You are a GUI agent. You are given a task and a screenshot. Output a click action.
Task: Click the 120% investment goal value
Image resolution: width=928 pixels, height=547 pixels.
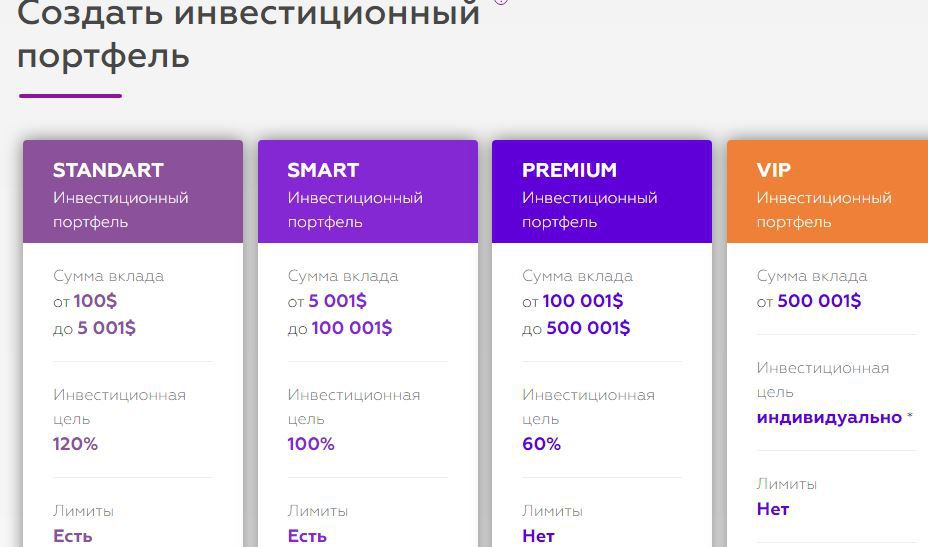[x=75, y=444]
